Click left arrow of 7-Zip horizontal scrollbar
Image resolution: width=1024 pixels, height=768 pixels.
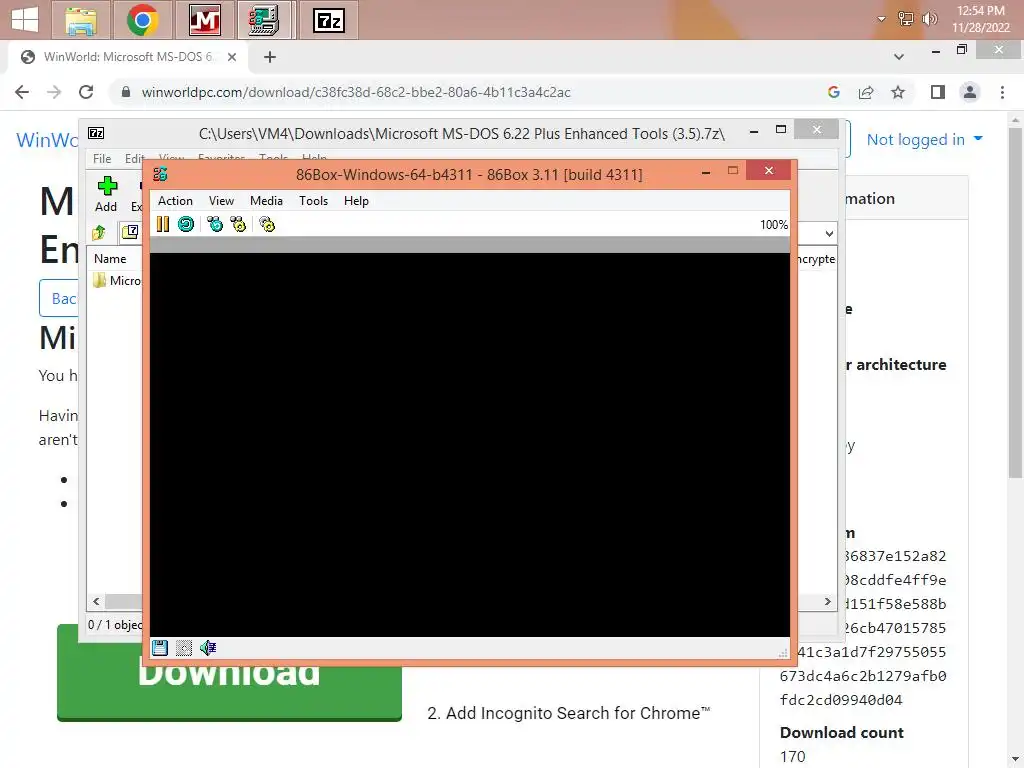[x=97, y=601]
